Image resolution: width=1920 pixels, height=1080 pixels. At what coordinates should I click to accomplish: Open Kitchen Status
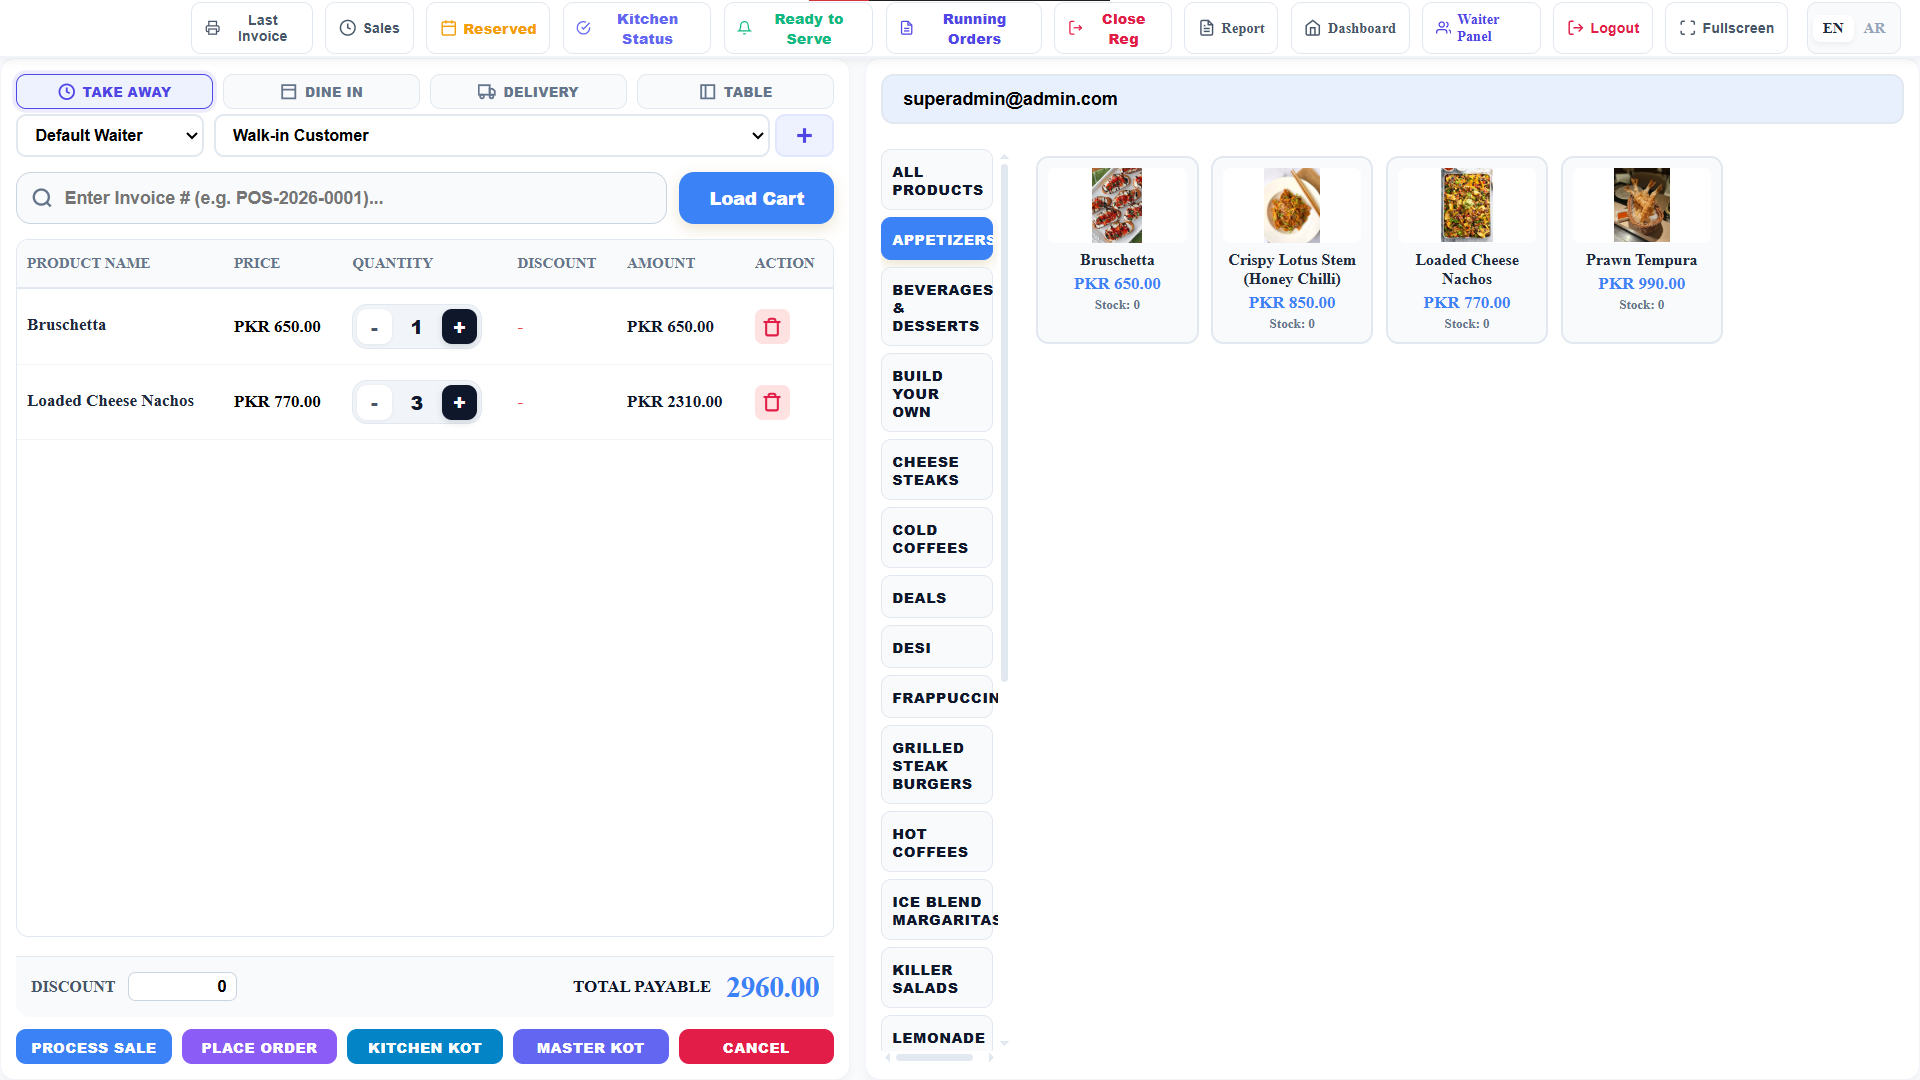point(636,28)
